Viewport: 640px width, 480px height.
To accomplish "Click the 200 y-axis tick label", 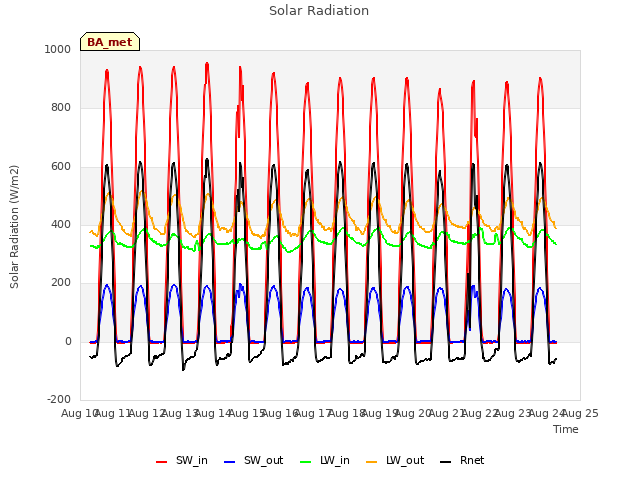I will [61, 282].
